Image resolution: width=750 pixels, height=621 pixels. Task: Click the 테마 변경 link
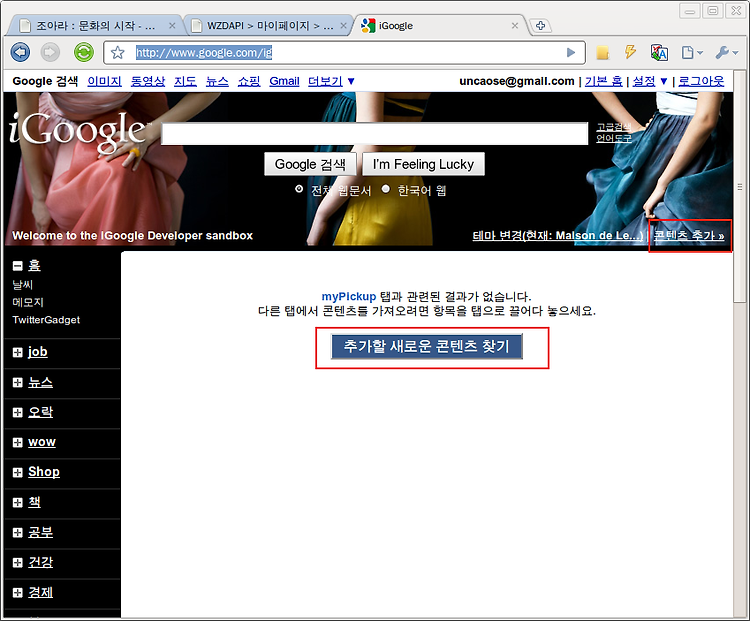point(558,235)
